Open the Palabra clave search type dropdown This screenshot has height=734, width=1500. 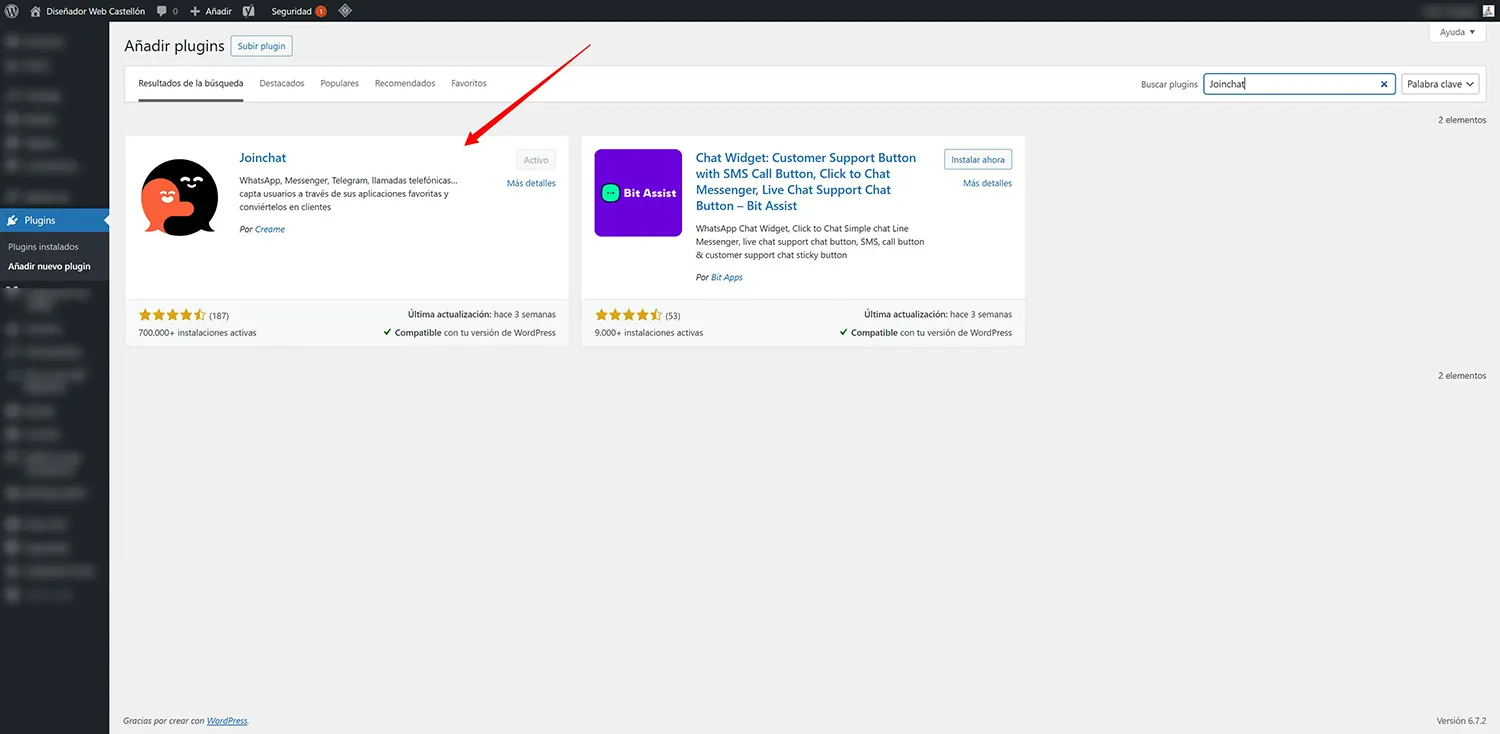1441,84
